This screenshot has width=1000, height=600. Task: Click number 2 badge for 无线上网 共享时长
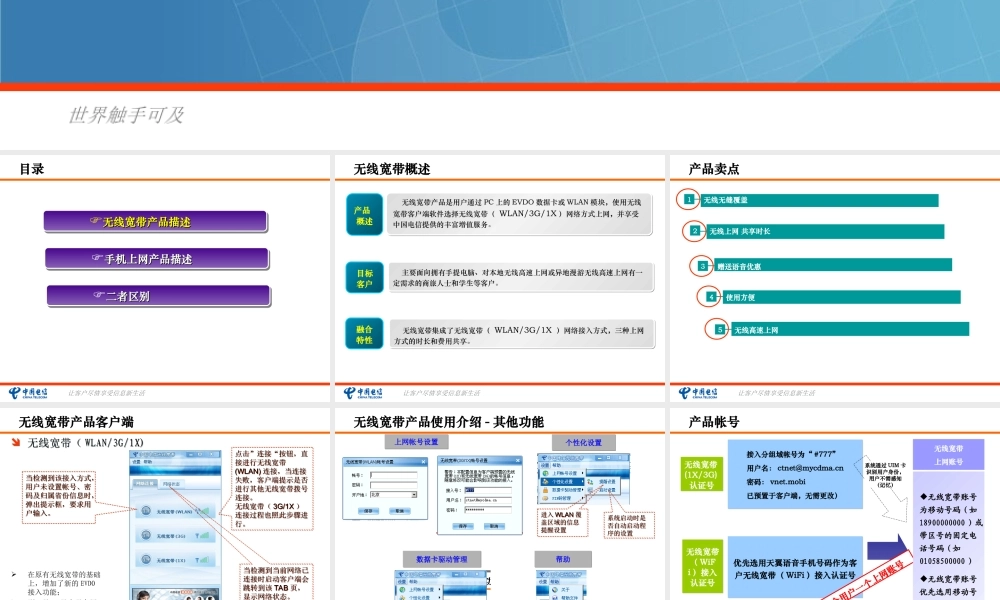696,231
